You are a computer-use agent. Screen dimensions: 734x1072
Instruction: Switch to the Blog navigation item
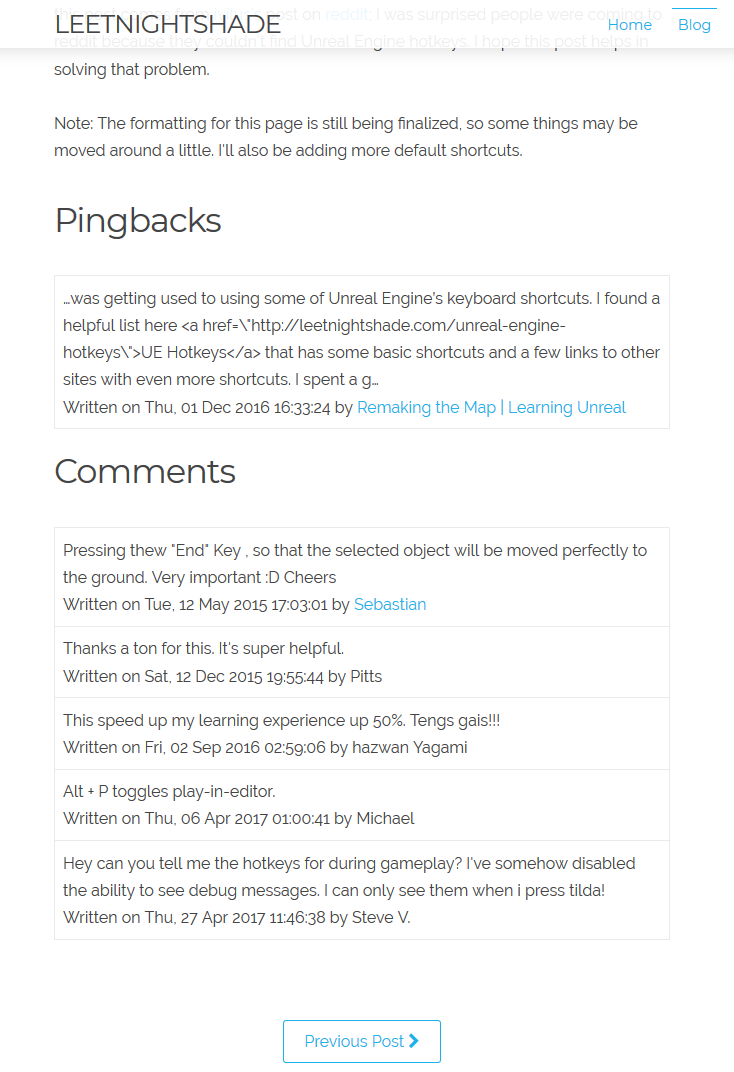point(694,25)
